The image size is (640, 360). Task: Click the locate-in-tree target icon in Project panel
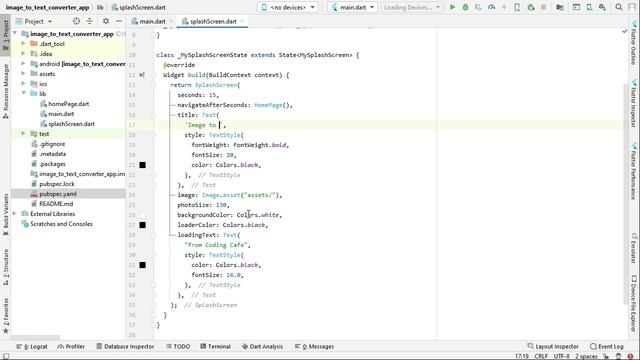[76, 21]
